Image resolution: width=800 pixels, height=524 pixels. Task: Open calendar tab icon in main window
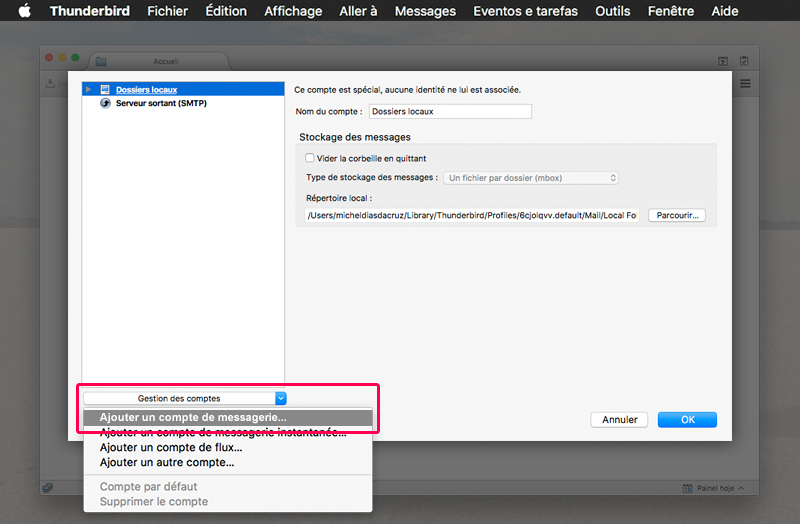pyautogui.click(x=723, y=61)
